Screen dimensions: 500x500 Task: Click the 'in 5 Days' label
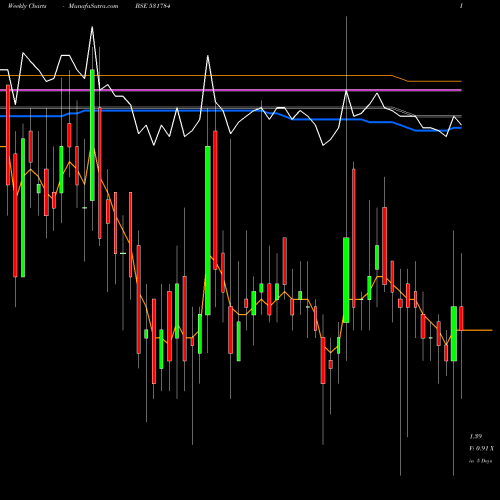pyautogui.click(x=480, y=461)
